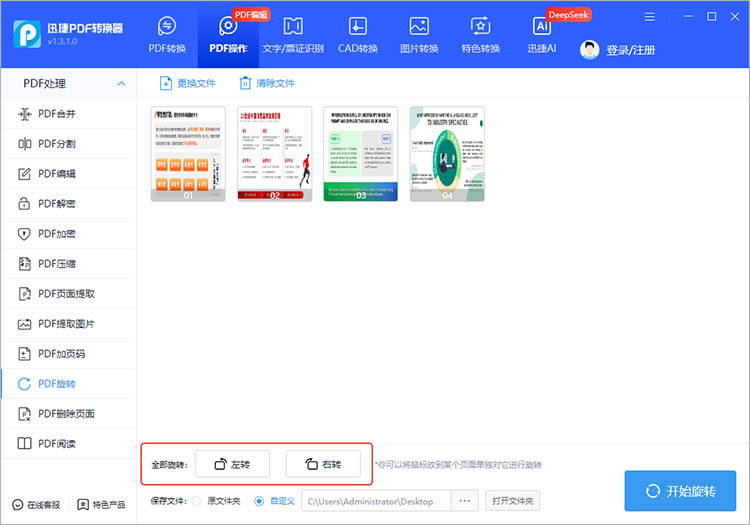Choose PDF解密 in sidebar
750x525 pixels.
[x=69, y=204]
